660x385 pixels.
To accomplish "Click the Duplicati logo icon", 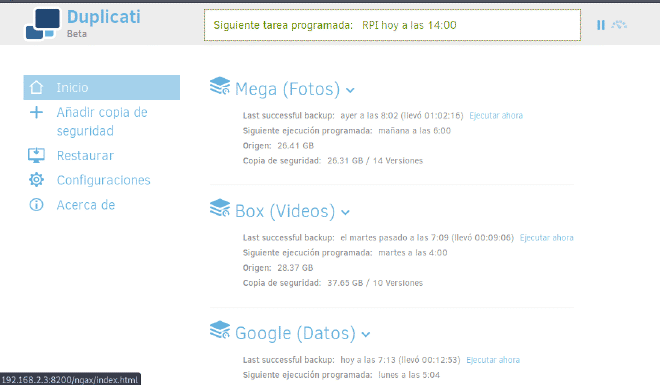I will click(x=43, y=24).
